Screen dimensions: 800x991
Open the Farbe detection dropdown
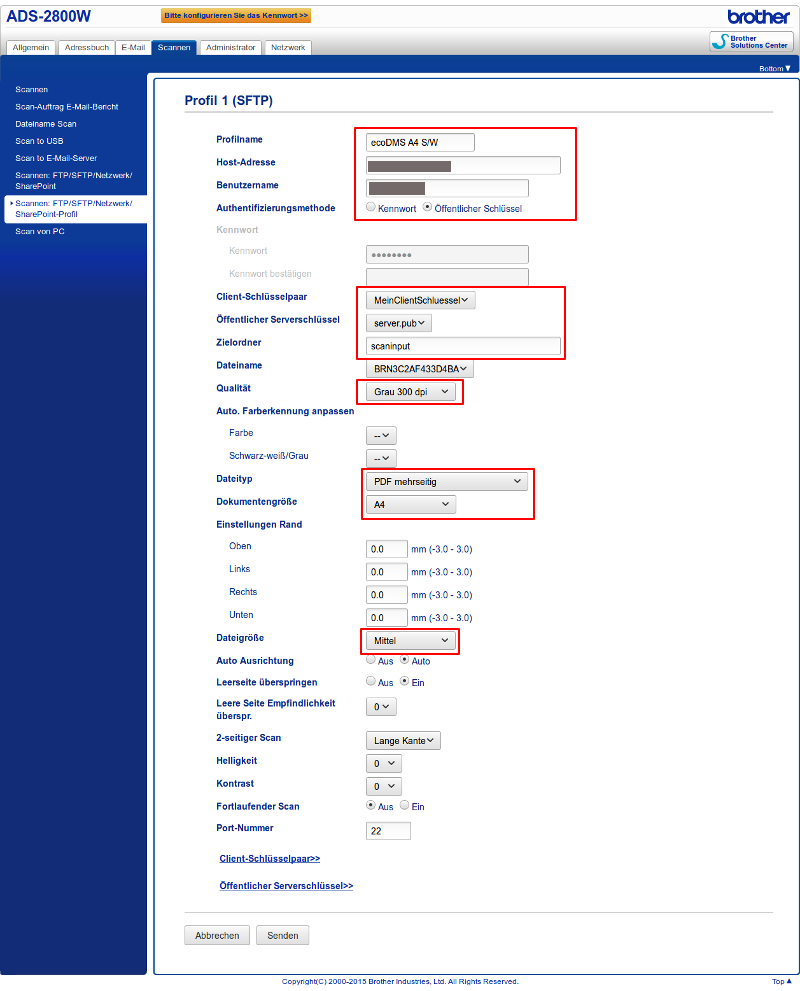point(382,435)
